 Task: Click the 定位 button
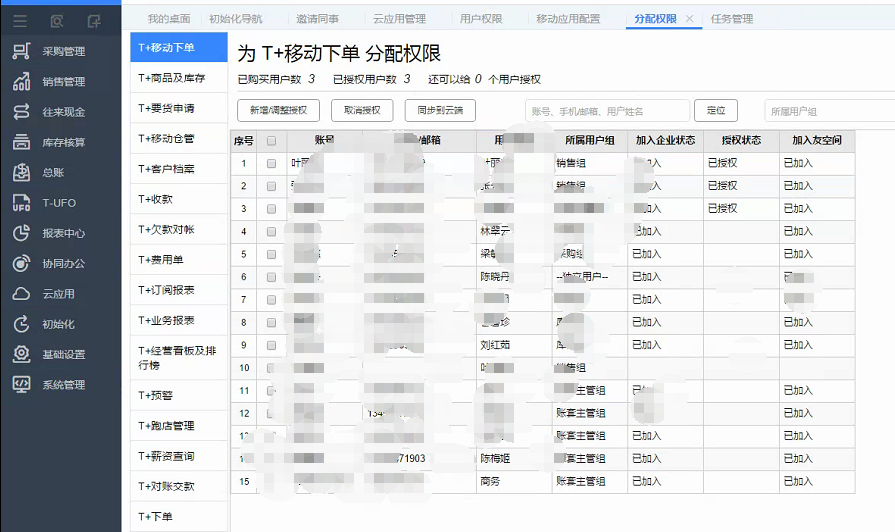(x=716, y=110)
